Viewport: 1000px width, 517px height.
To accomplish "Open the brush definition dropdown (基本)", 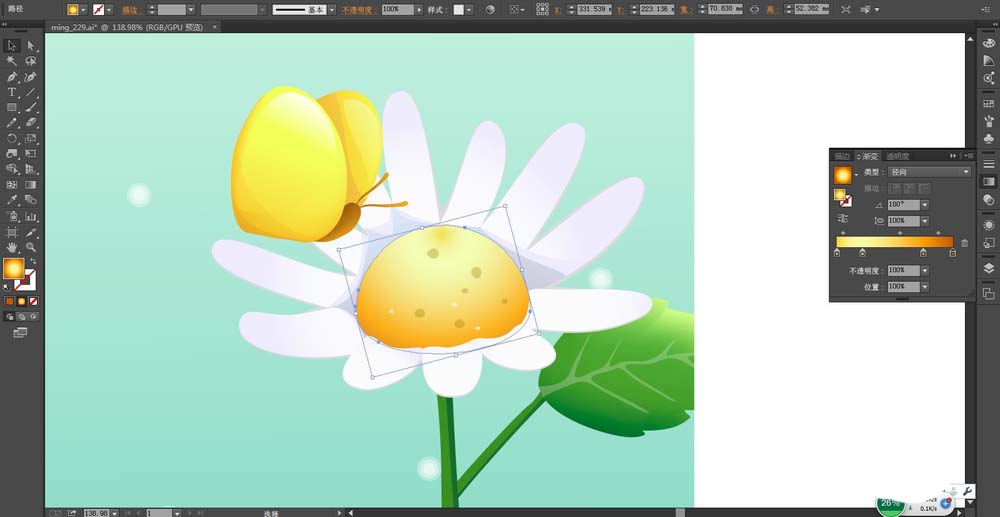I will click(331, 10).
